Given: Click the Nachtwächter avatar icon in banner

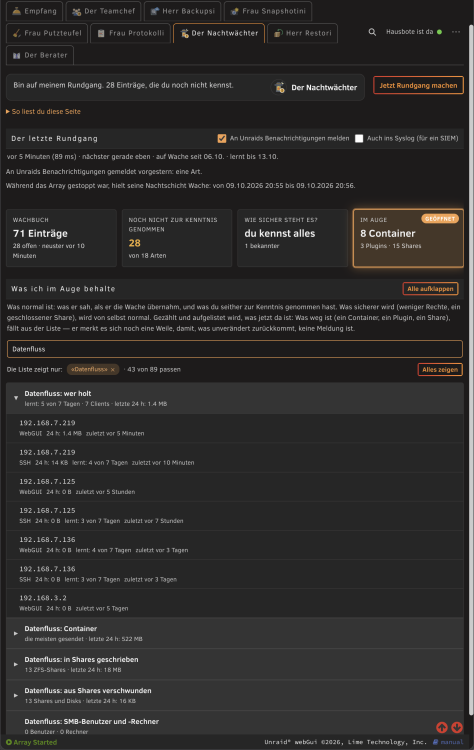Looking at the screenshot, I should (x=279, y=88).
